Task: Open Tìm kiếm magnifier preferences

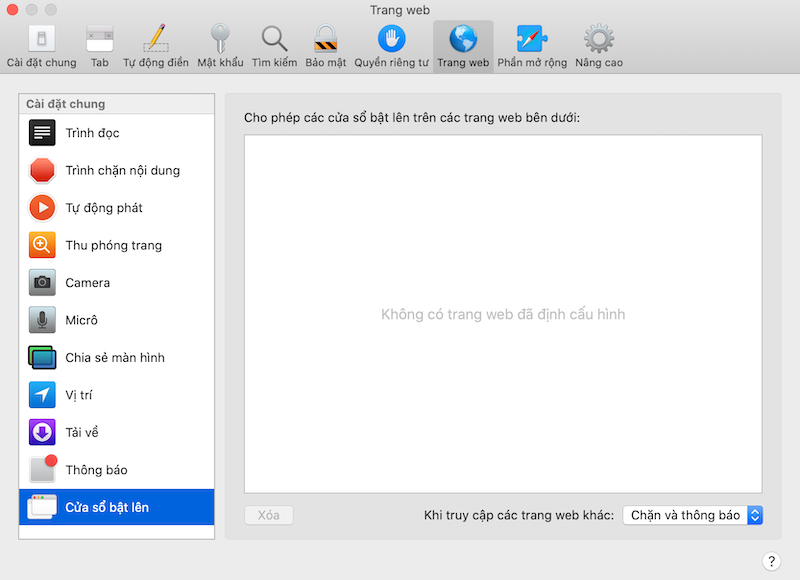Action: pyautogui.click(x=274, y=45)
